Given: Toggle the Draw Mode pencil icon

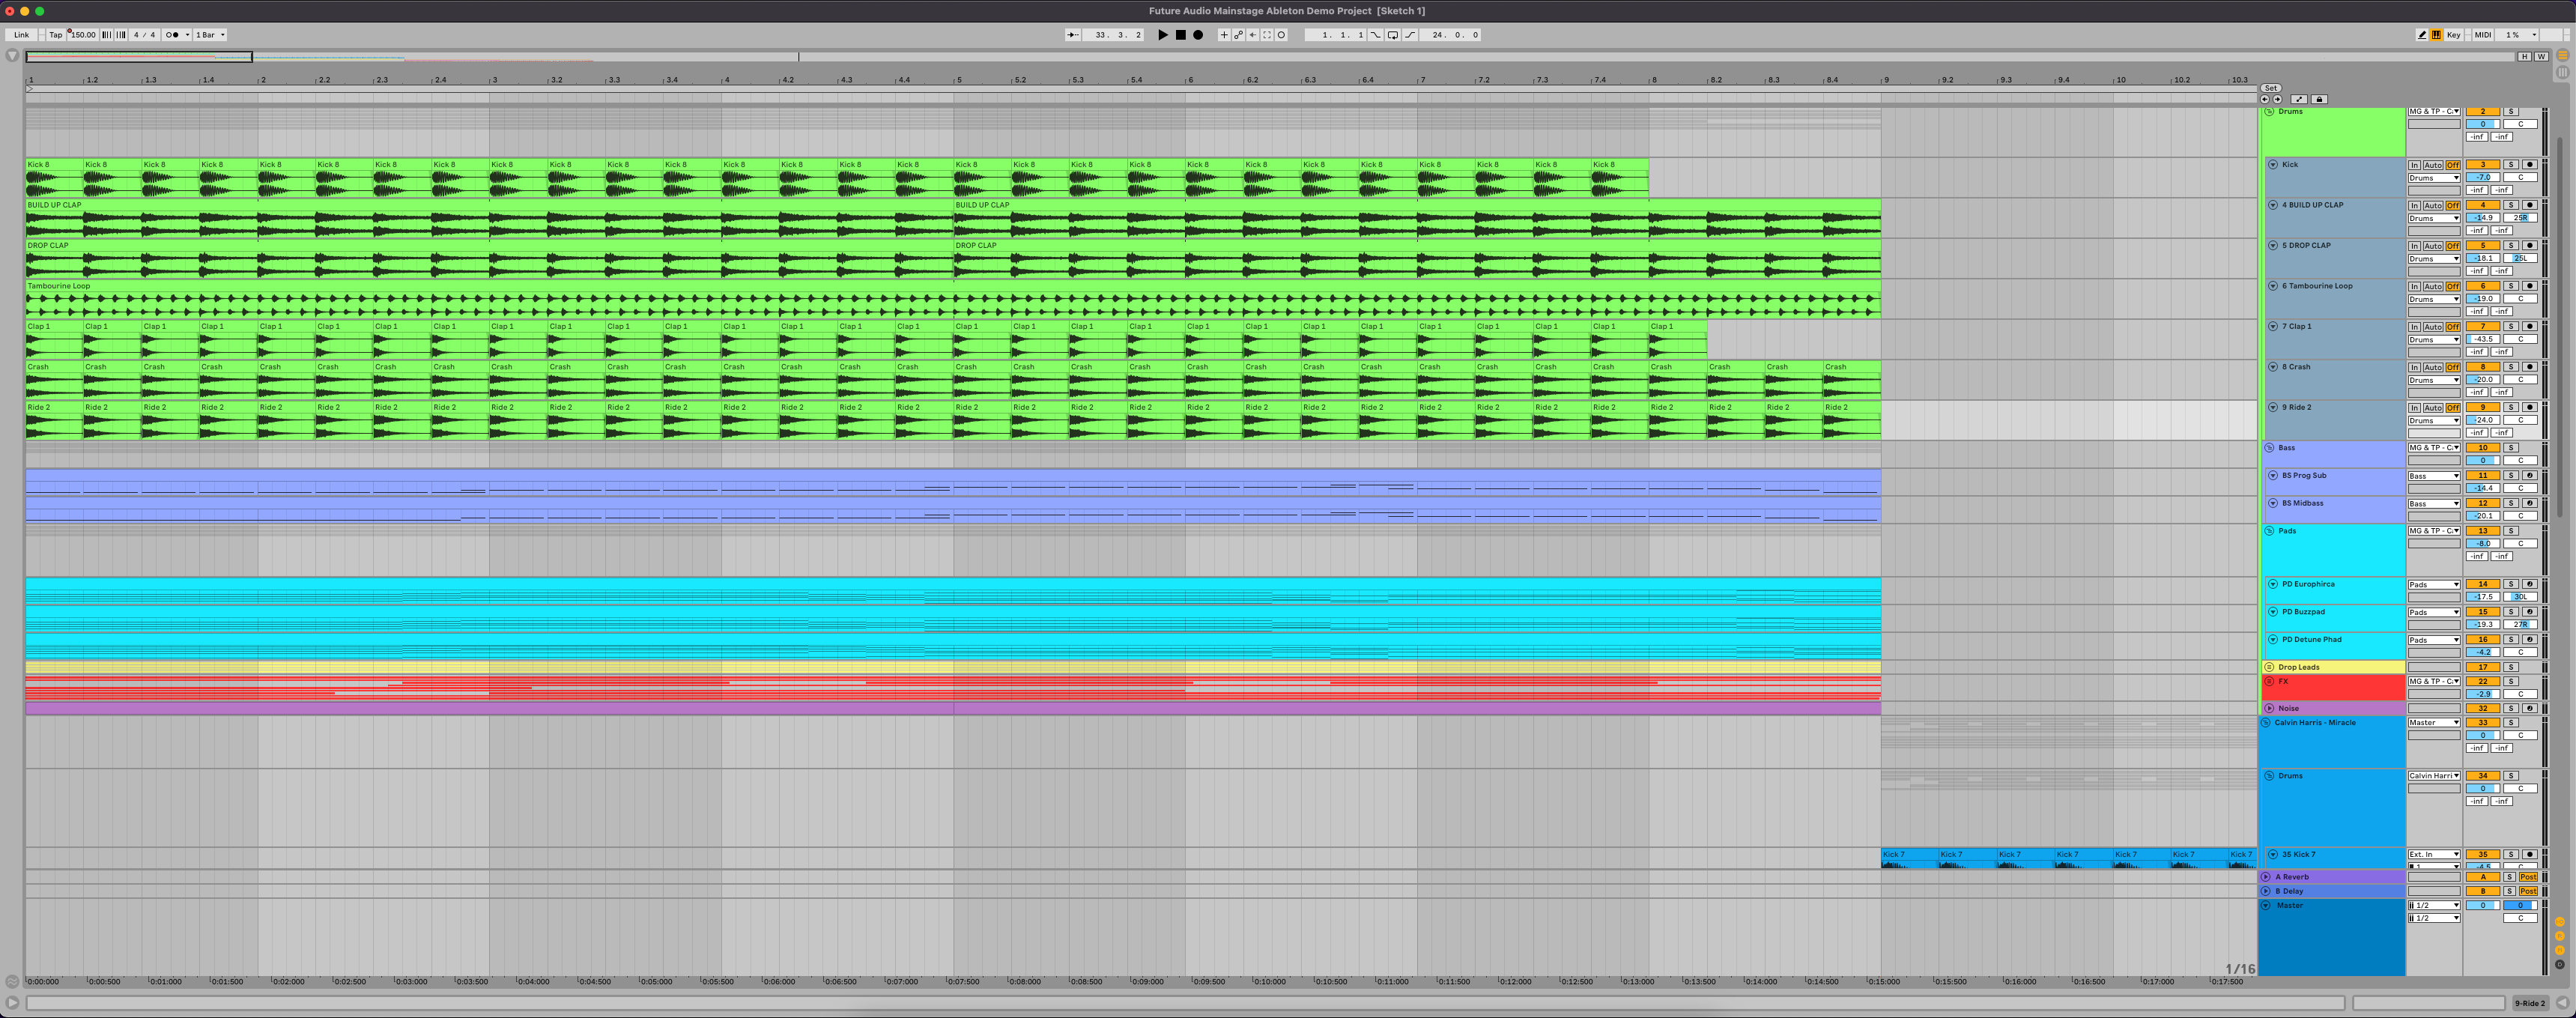Looking at the screenshot, I should coord(2422,35).
